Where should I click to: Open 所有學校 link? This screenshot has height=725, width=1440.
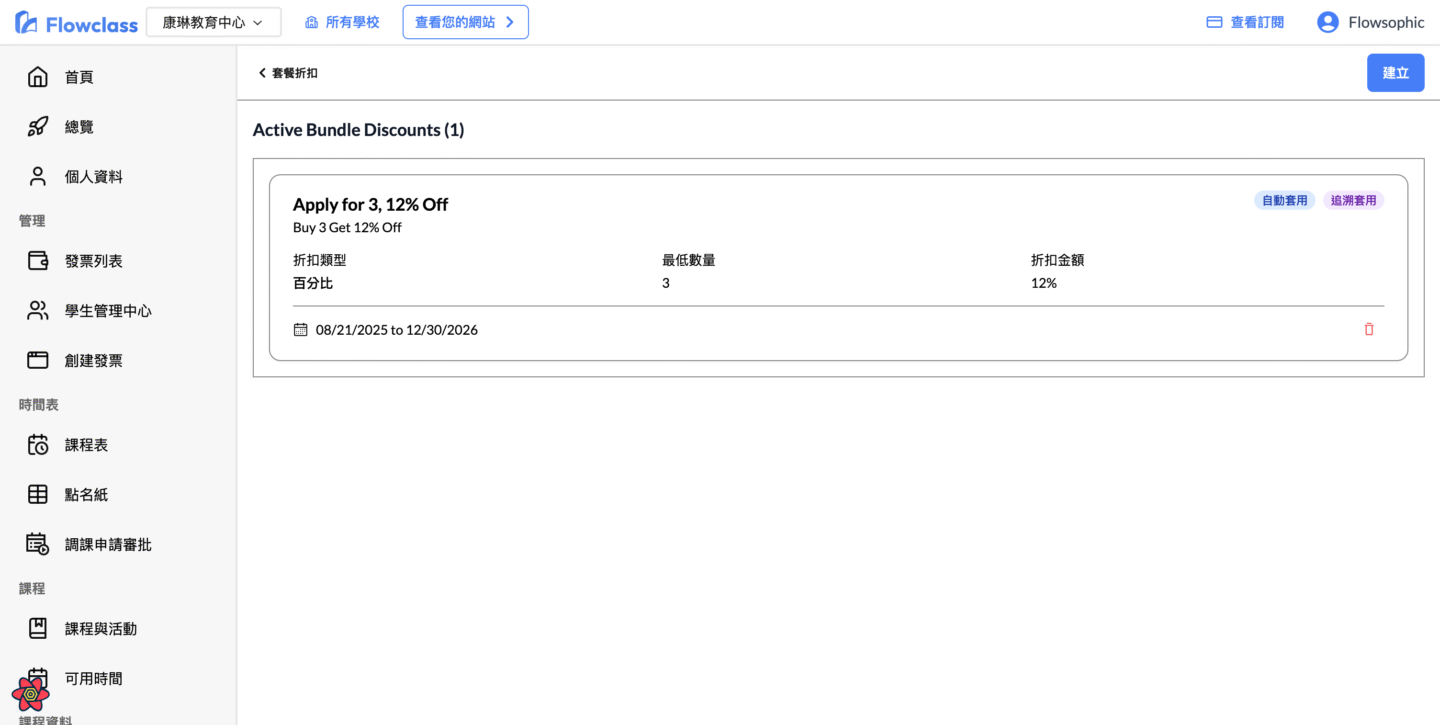tap(342, 22)
